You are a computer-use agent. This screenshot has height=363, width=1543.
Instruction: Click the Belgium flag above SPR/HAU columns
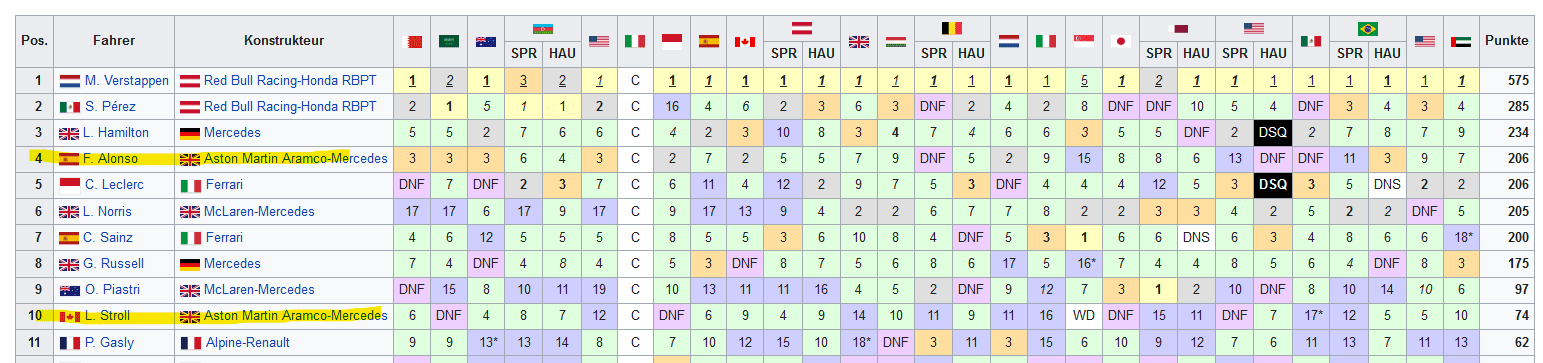(x=952, y=29)
